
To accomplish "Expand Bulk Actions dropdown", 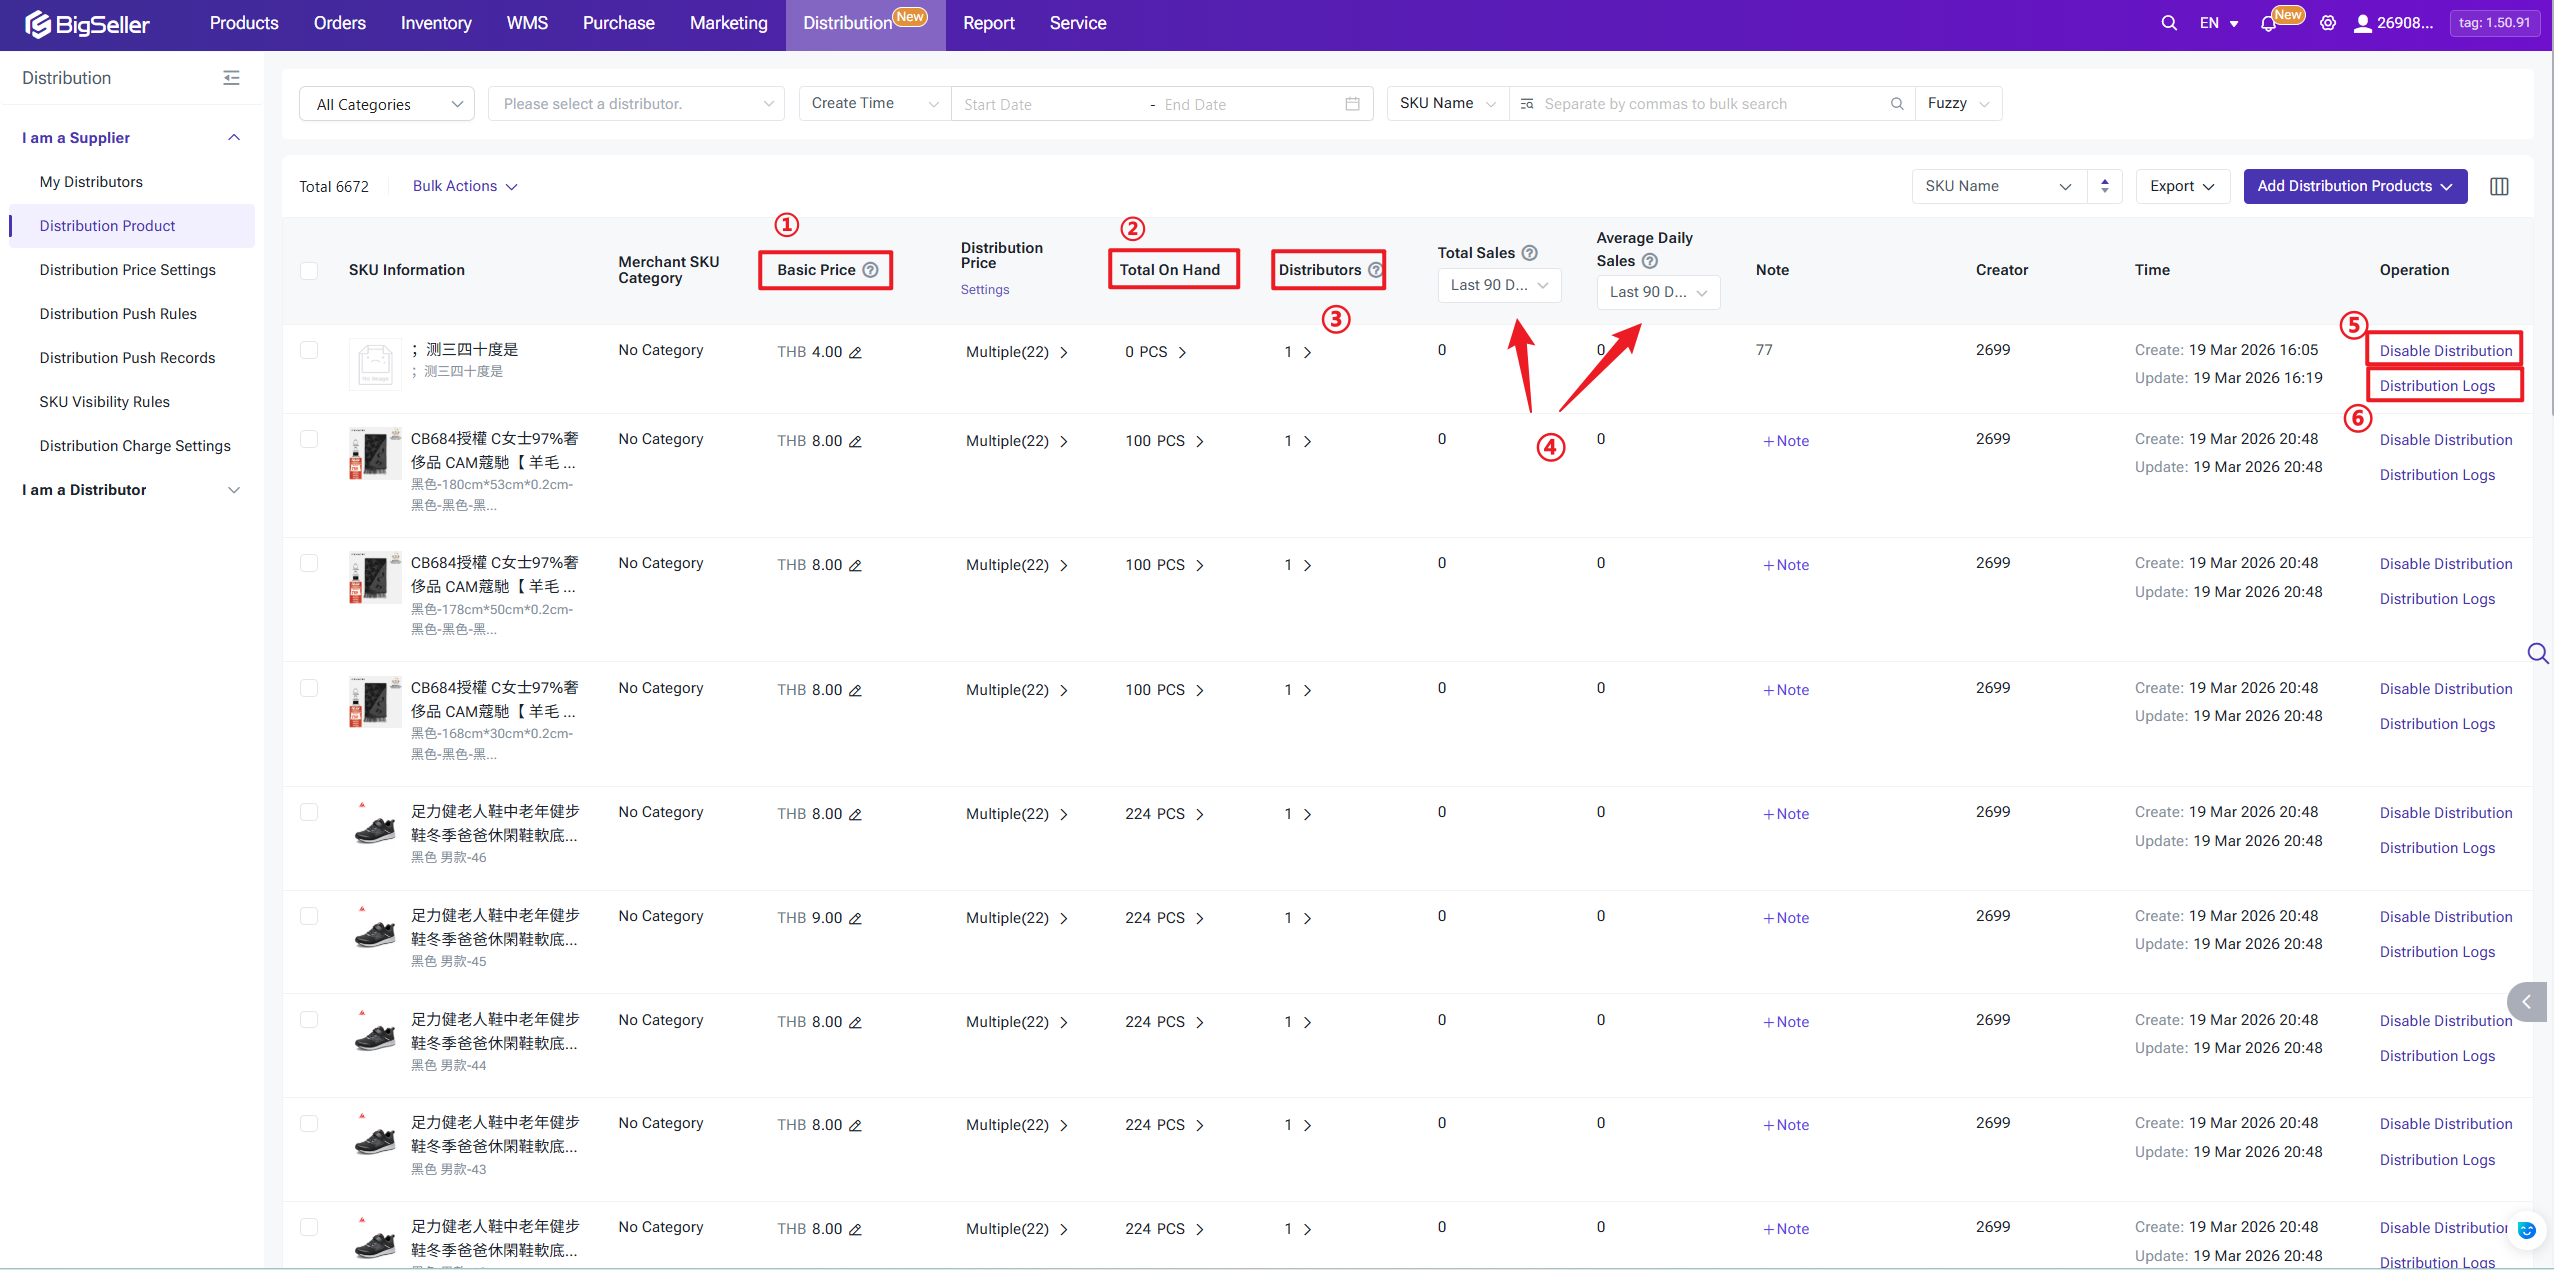I will pos(464,187).
